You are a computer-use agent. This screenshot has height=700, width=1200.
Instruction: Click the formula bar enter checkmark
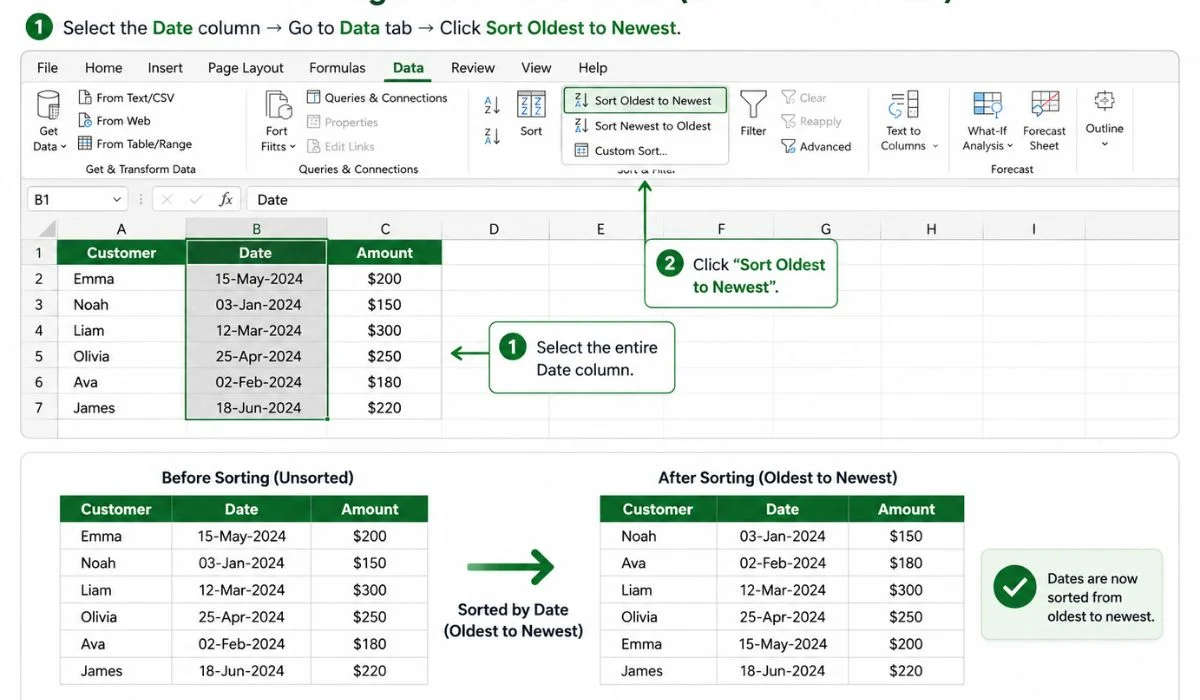click(196, 200)
